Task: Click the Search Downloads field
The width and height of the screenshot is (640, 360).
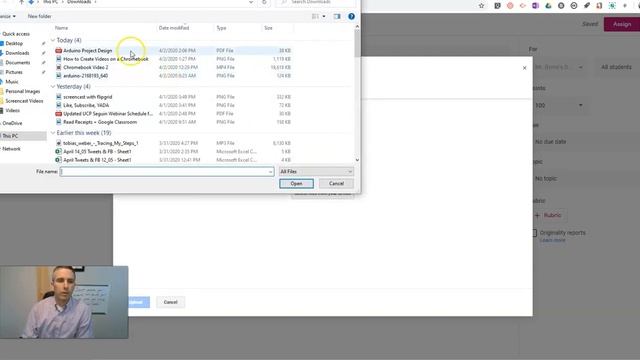Action: (x=315, y=2)
